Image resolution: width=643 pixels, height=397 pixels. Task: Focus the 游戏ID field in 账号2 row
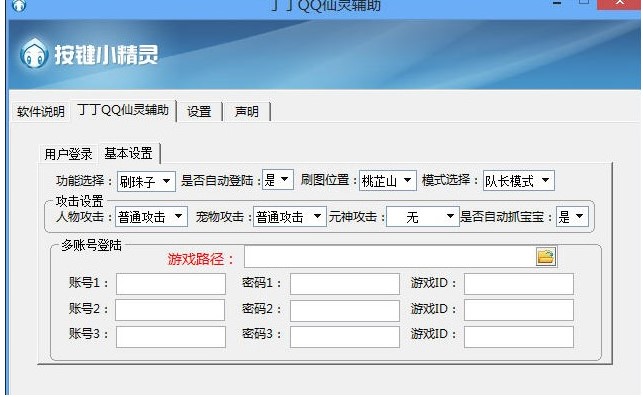coord(519,310)
